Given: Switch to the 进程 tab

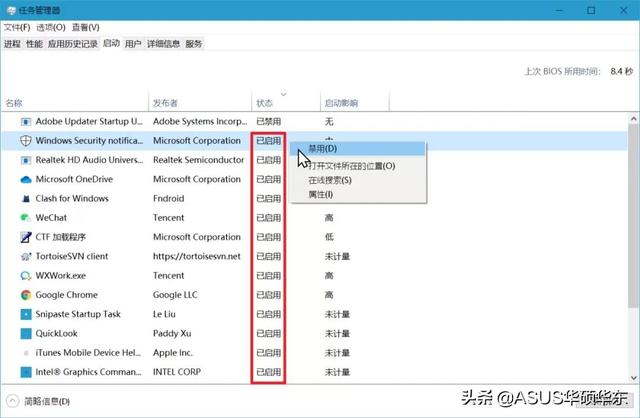Looking at the screenshot, I should pyautogui.click(x=12, y=44).
